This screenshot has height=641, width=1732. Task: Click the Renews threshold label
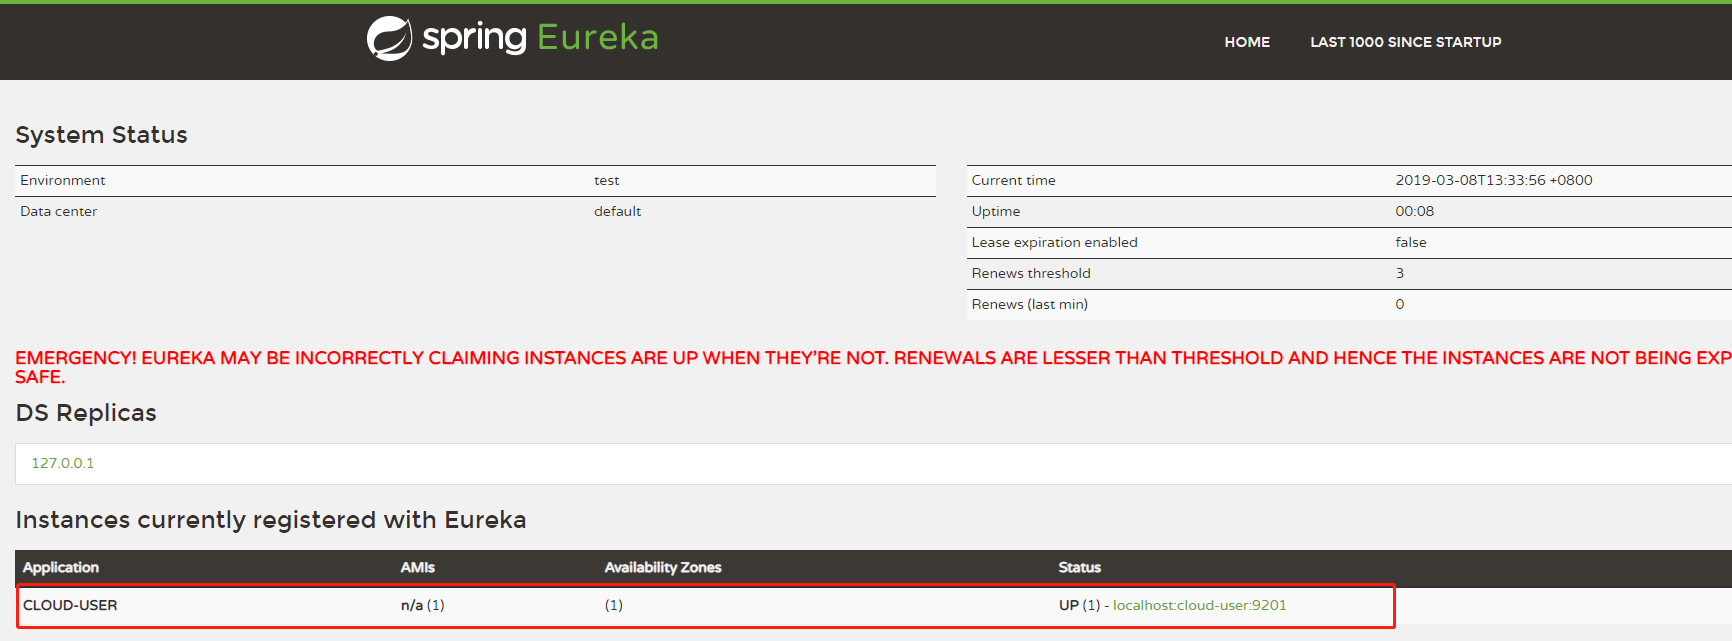(x=1031, y=273)
